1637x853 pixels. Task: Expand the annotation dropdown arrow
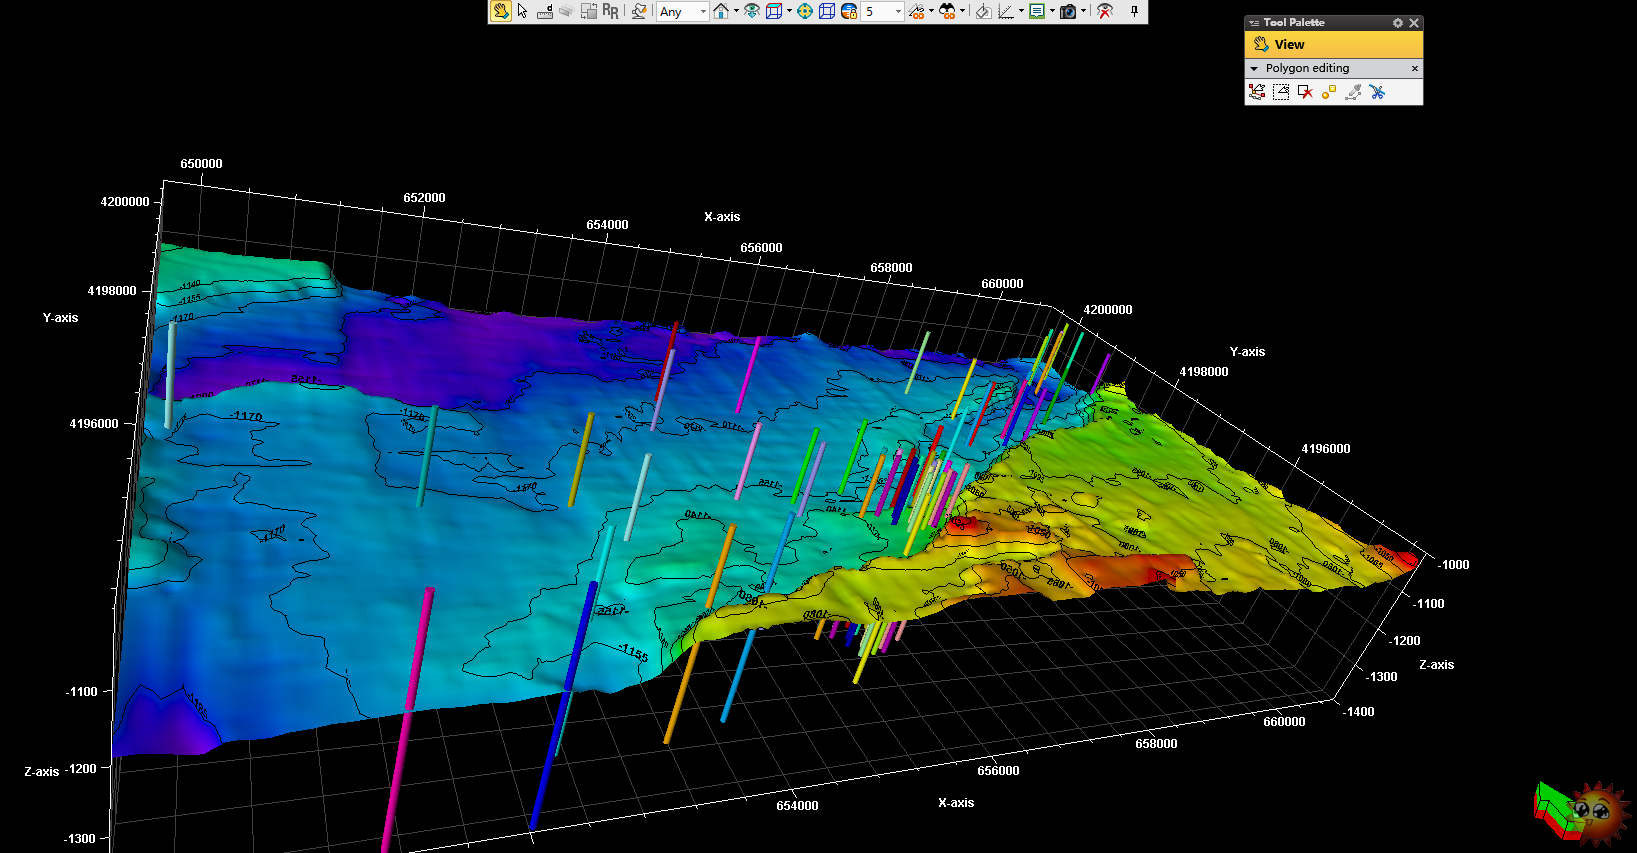click(1052, 11)
